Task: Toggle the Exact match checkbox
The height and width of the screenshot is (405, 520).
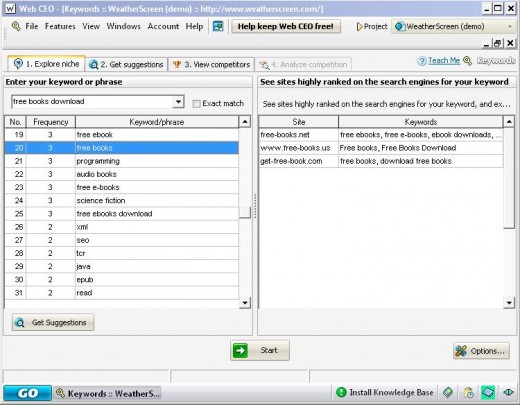Action: point(196,104)
